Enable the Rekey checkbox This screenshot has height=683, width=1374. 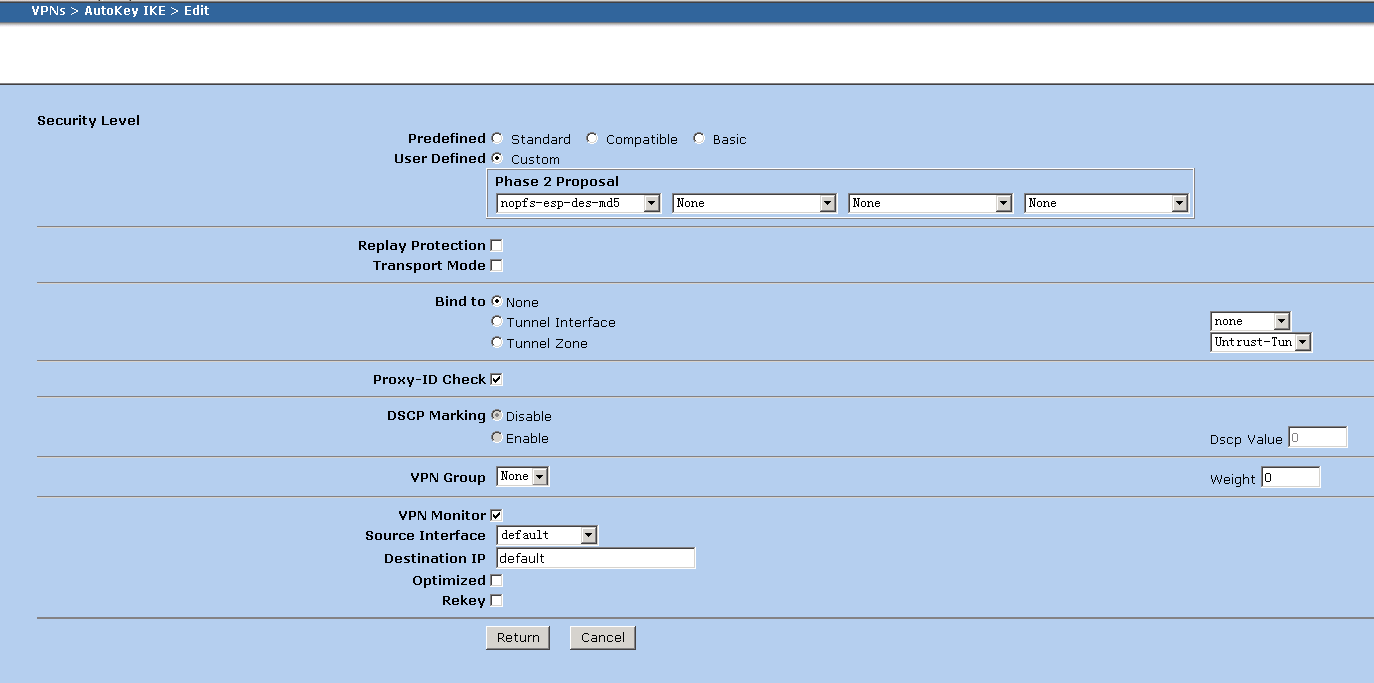497,601
